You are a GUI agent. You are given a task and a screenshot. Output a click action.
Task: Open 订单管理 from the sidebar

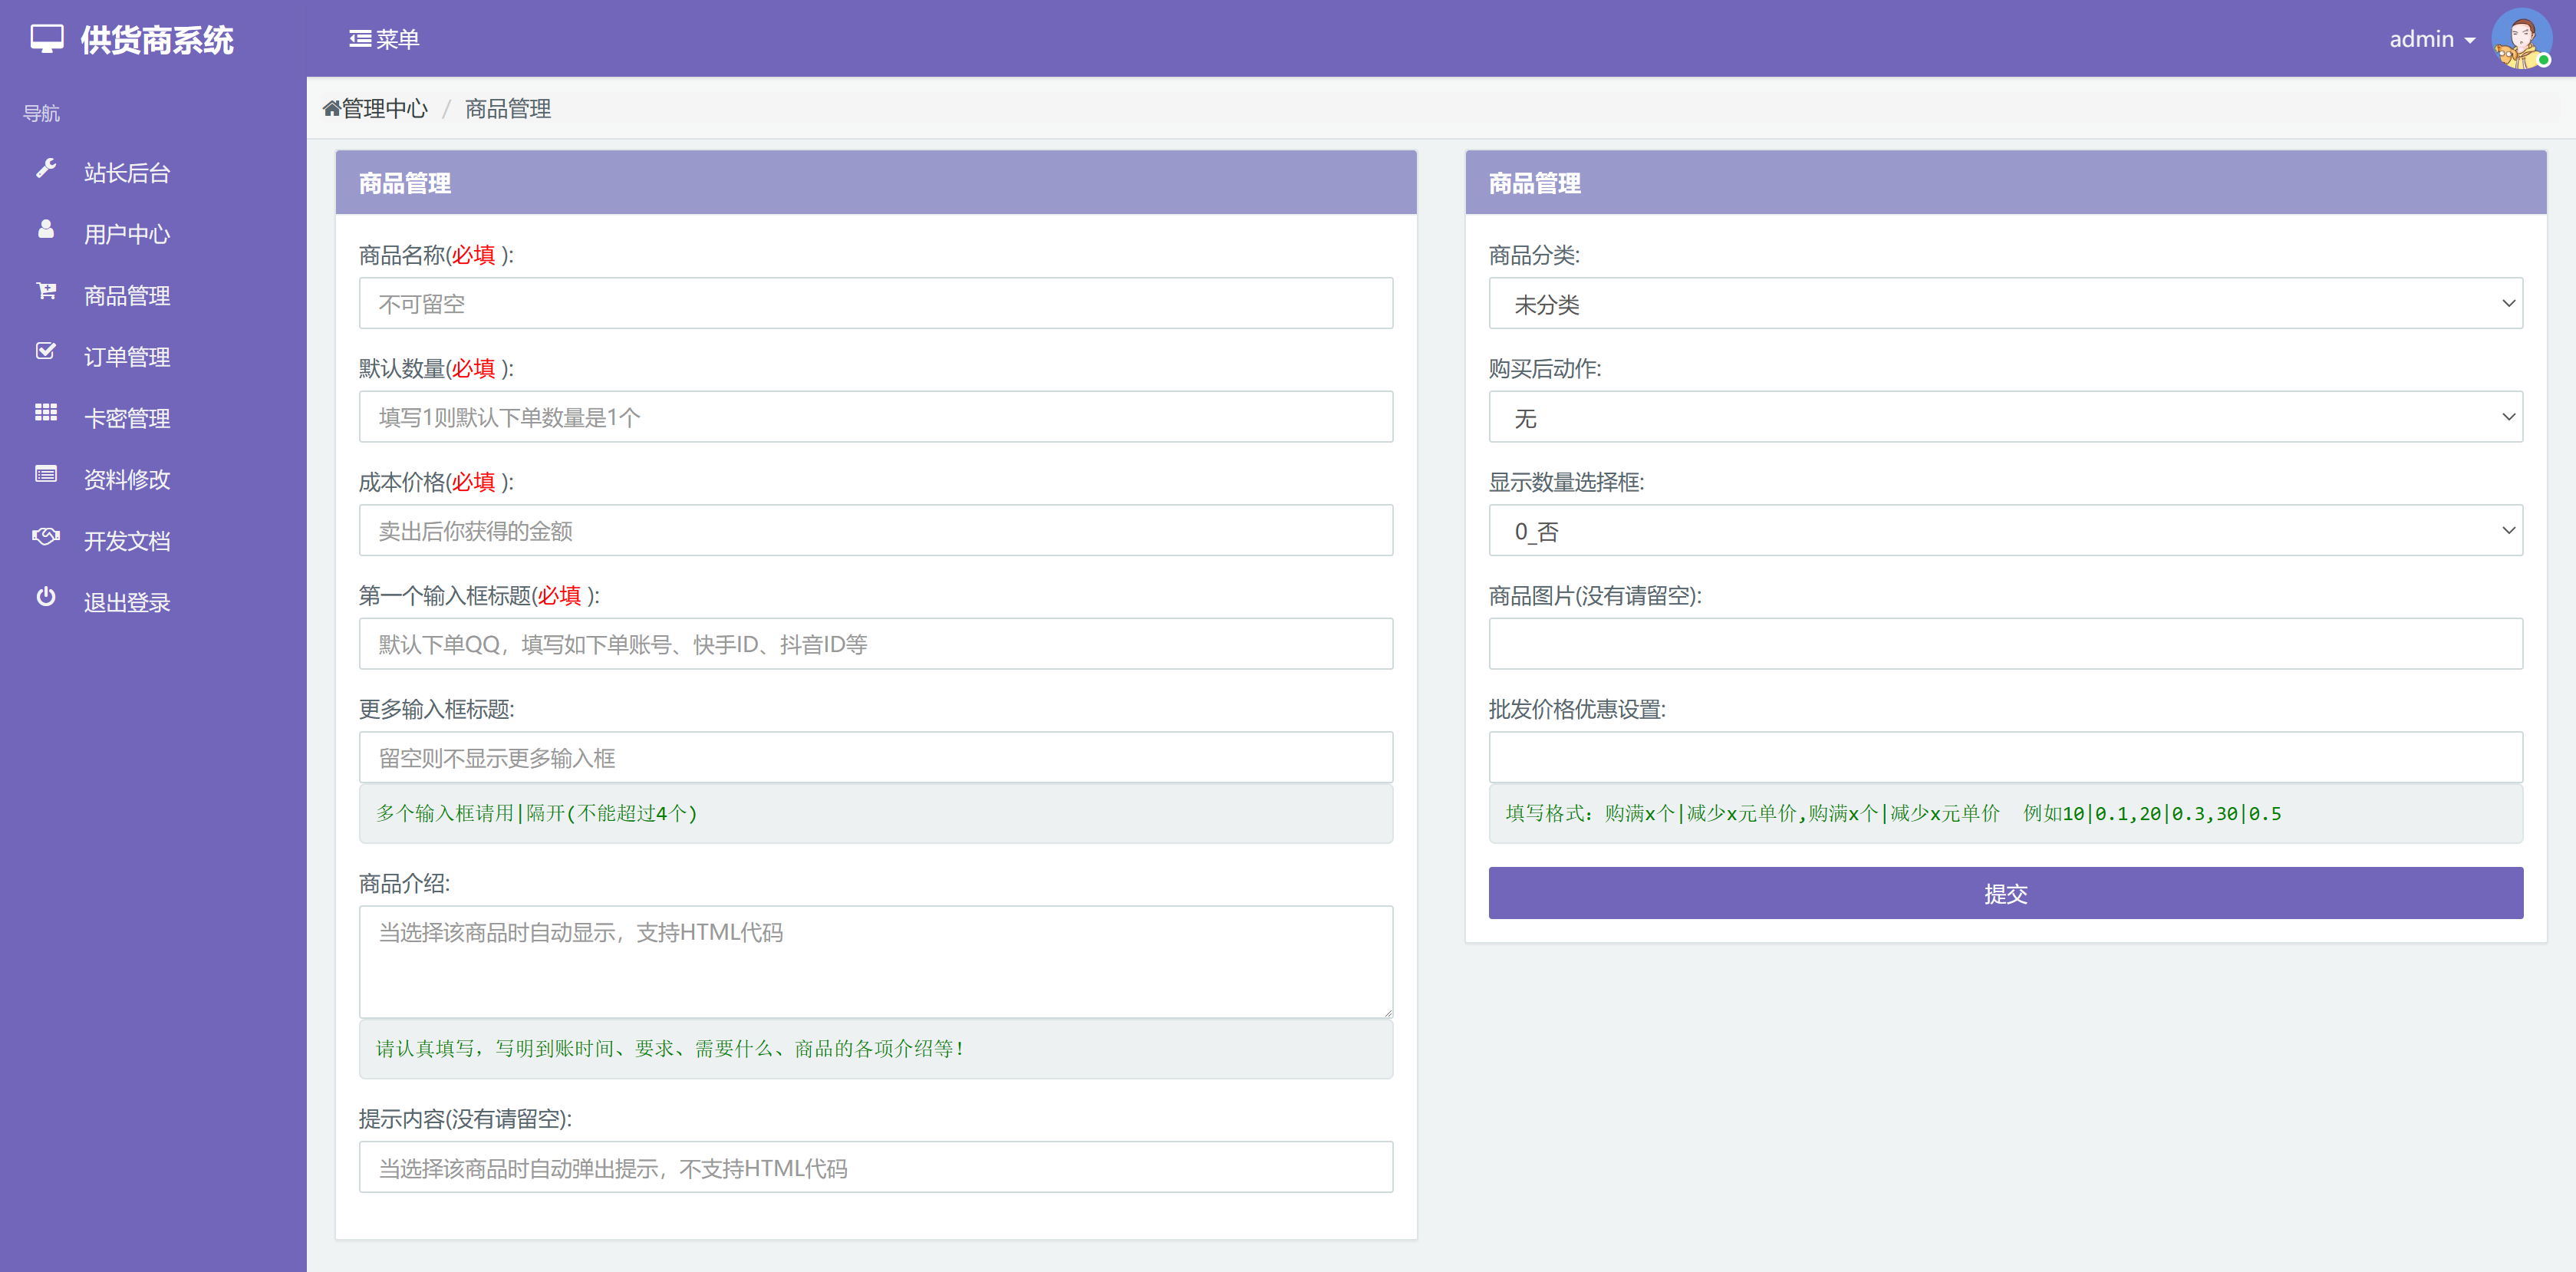click(127, 357)
